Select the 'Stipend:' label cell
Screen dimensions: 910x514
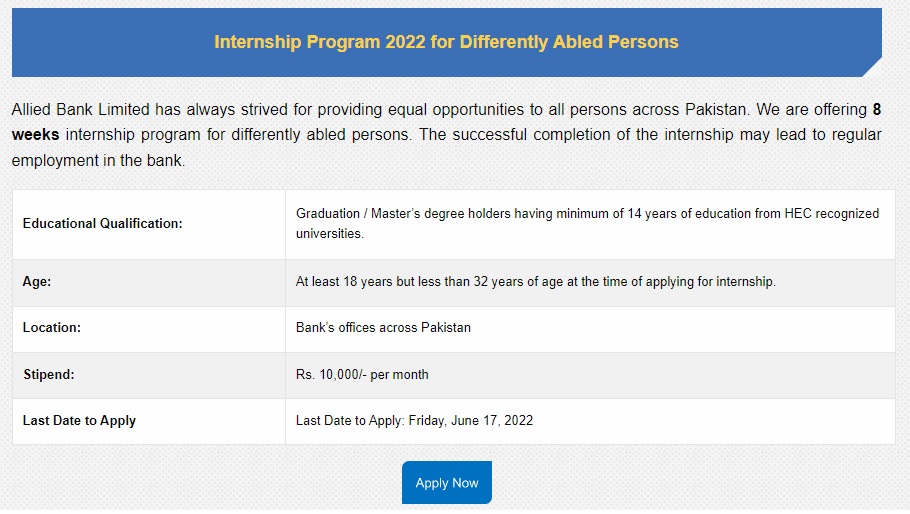(x=49, y=375)
